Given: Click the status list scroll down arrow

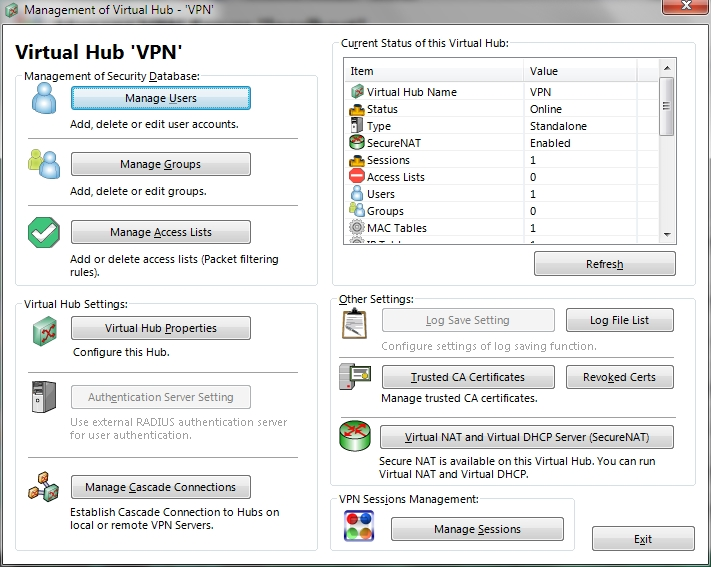Looking at the screenshot, I should [667, 235].
